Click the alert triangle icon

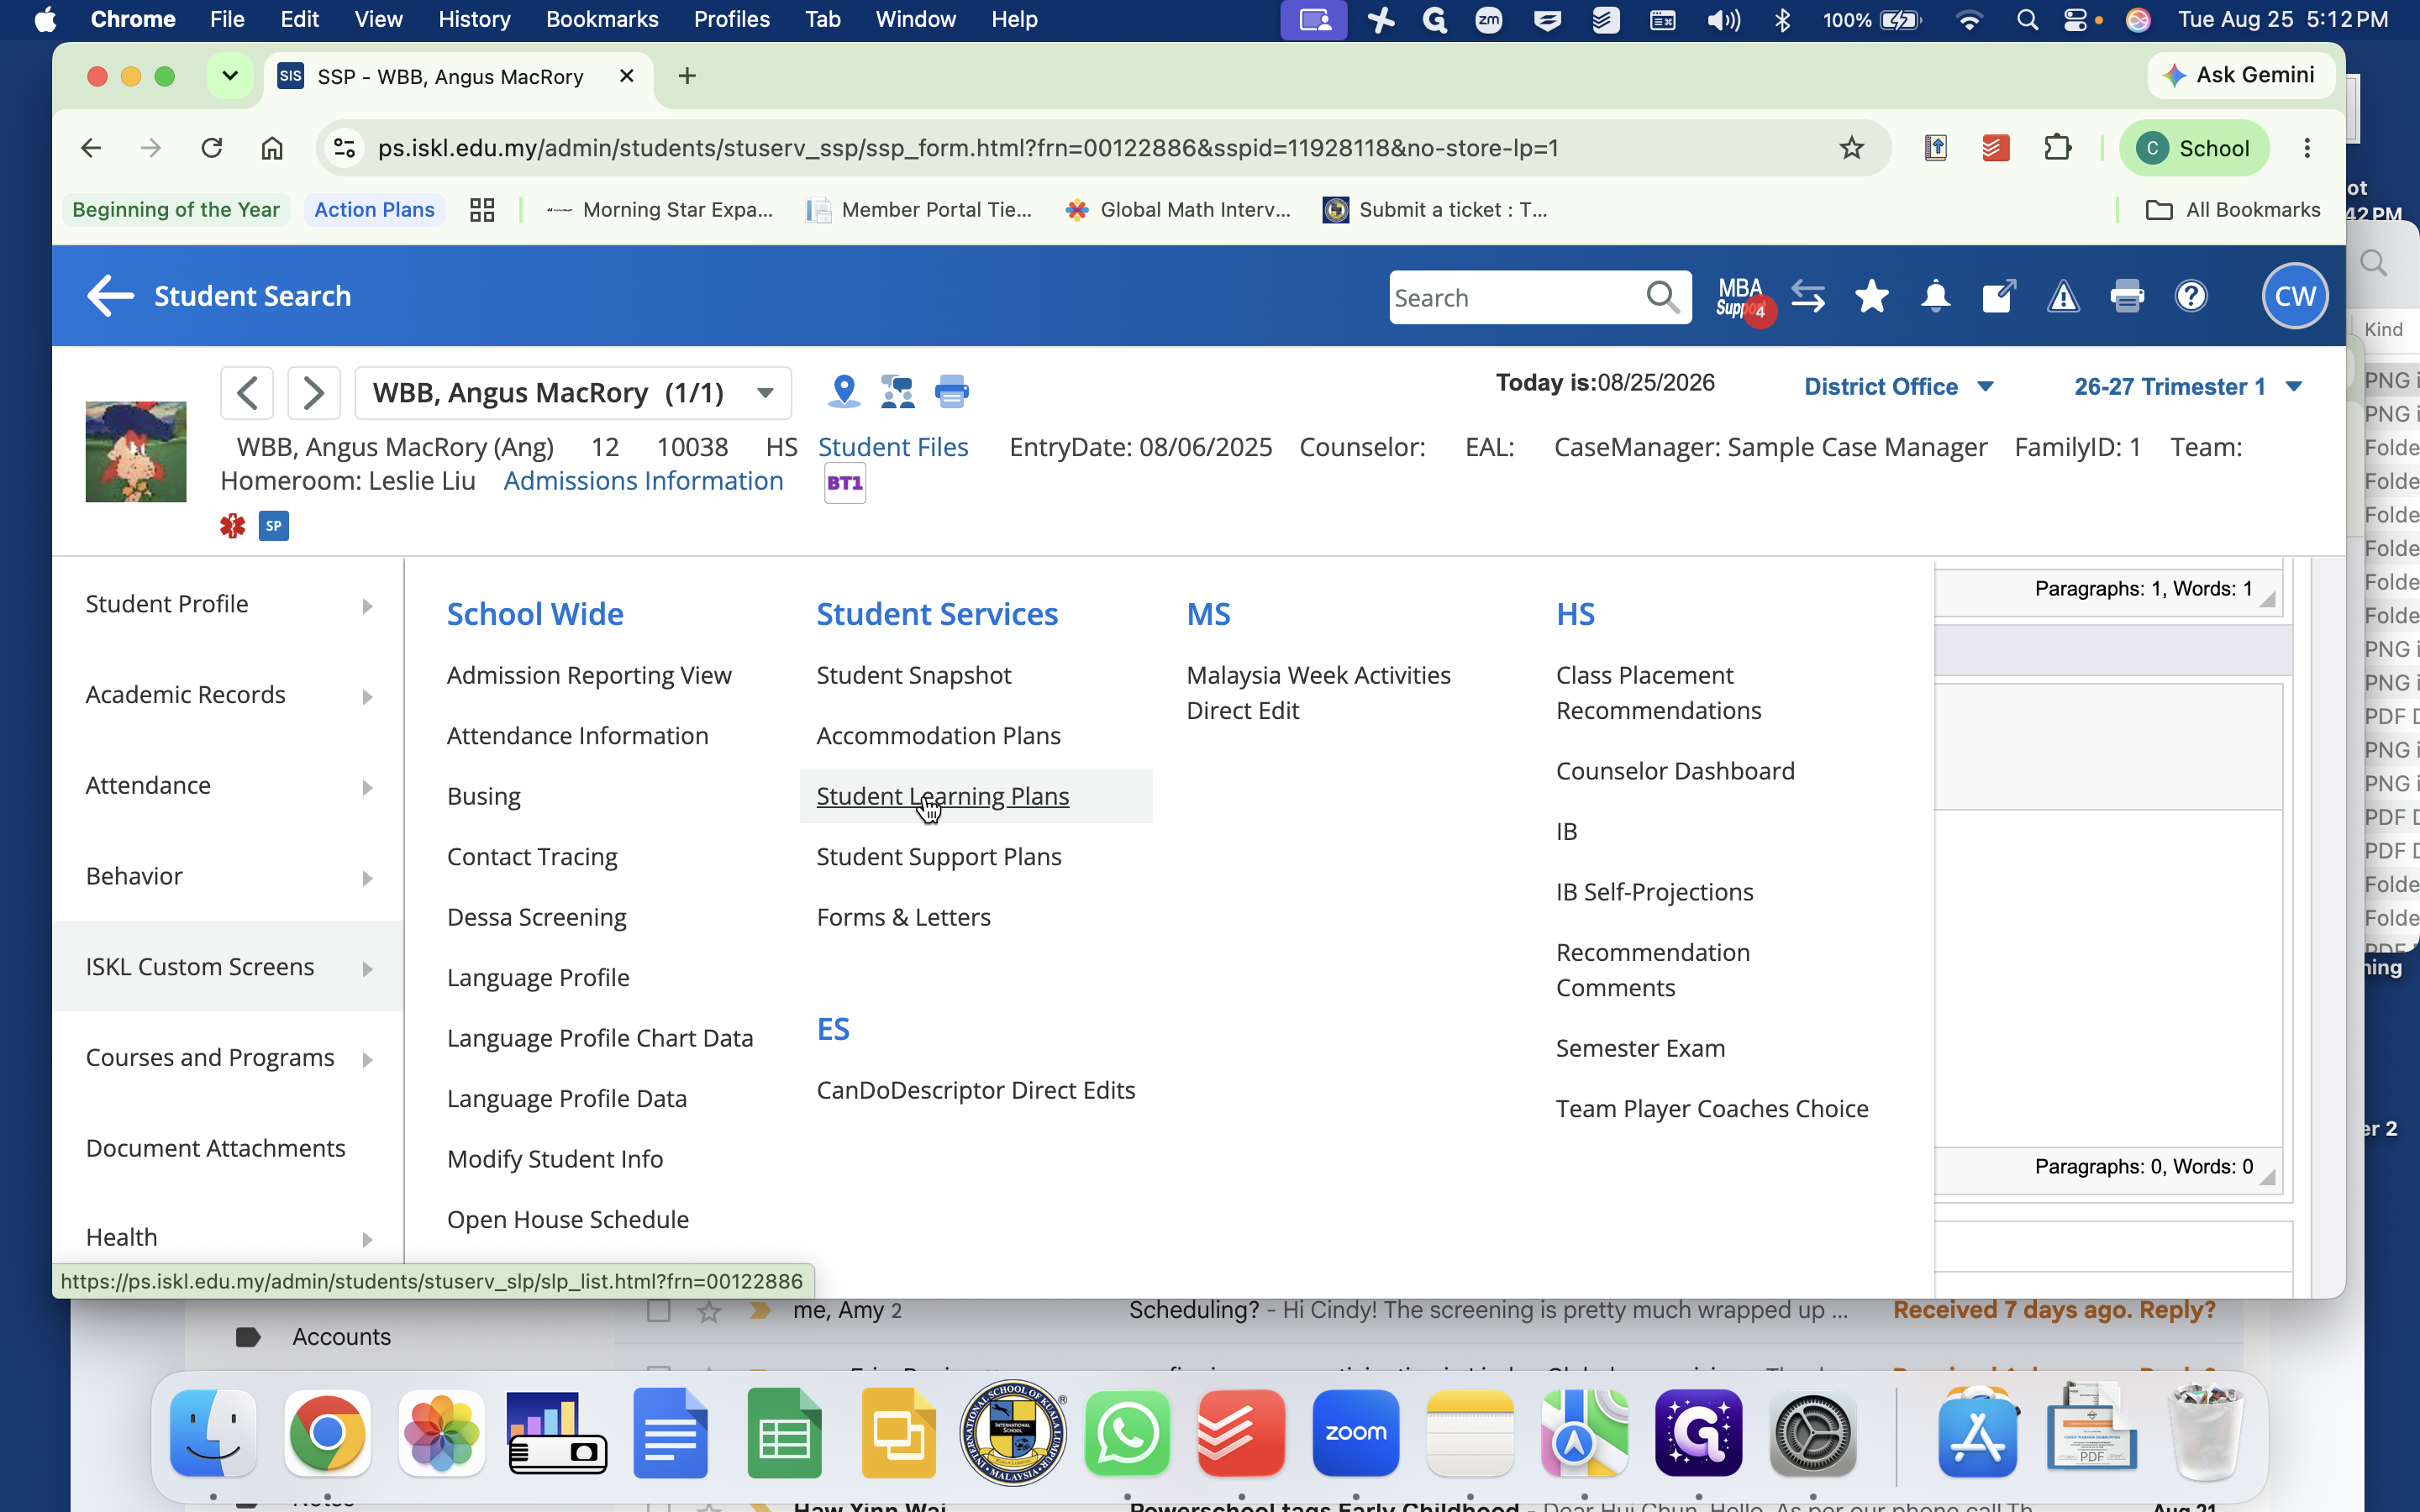[x=2063, y=297]
